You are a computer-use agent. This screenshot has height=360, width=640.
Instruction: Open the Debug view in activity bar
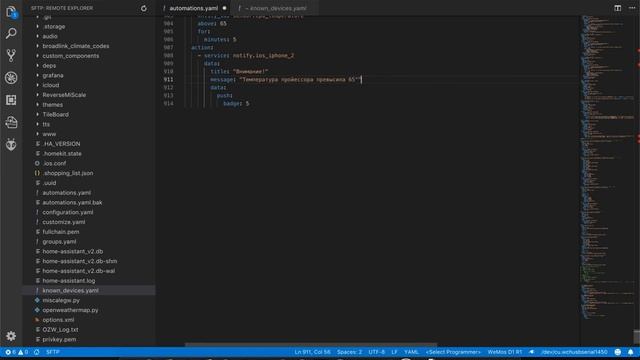point(11,78)
